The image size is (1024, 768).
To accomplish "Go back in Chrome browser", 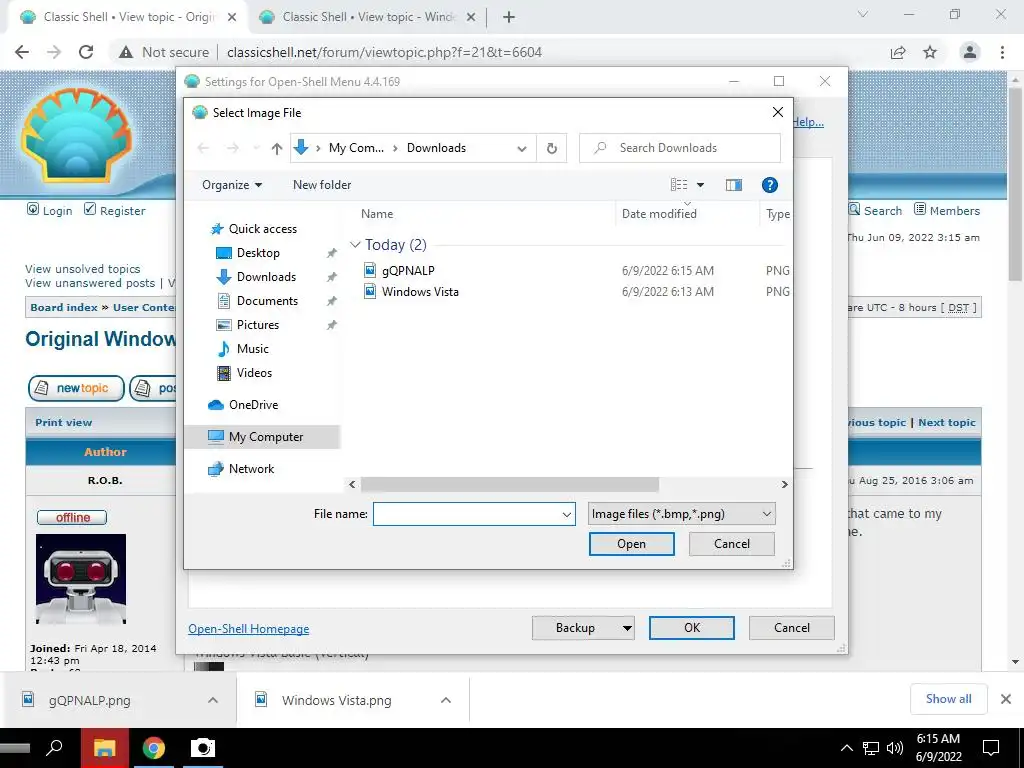I will coord(22,52).
